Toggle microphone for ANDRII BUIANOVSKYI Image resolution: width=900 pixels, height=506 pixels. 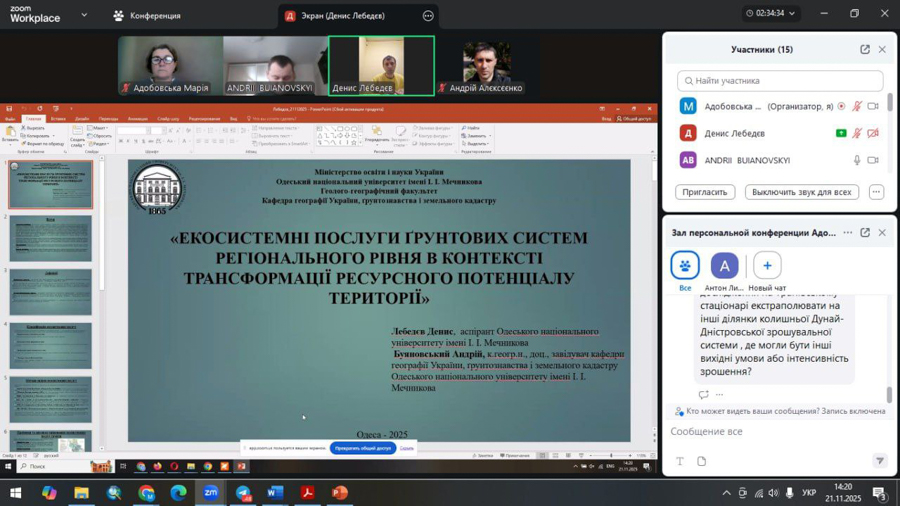[x=857, y=160]
